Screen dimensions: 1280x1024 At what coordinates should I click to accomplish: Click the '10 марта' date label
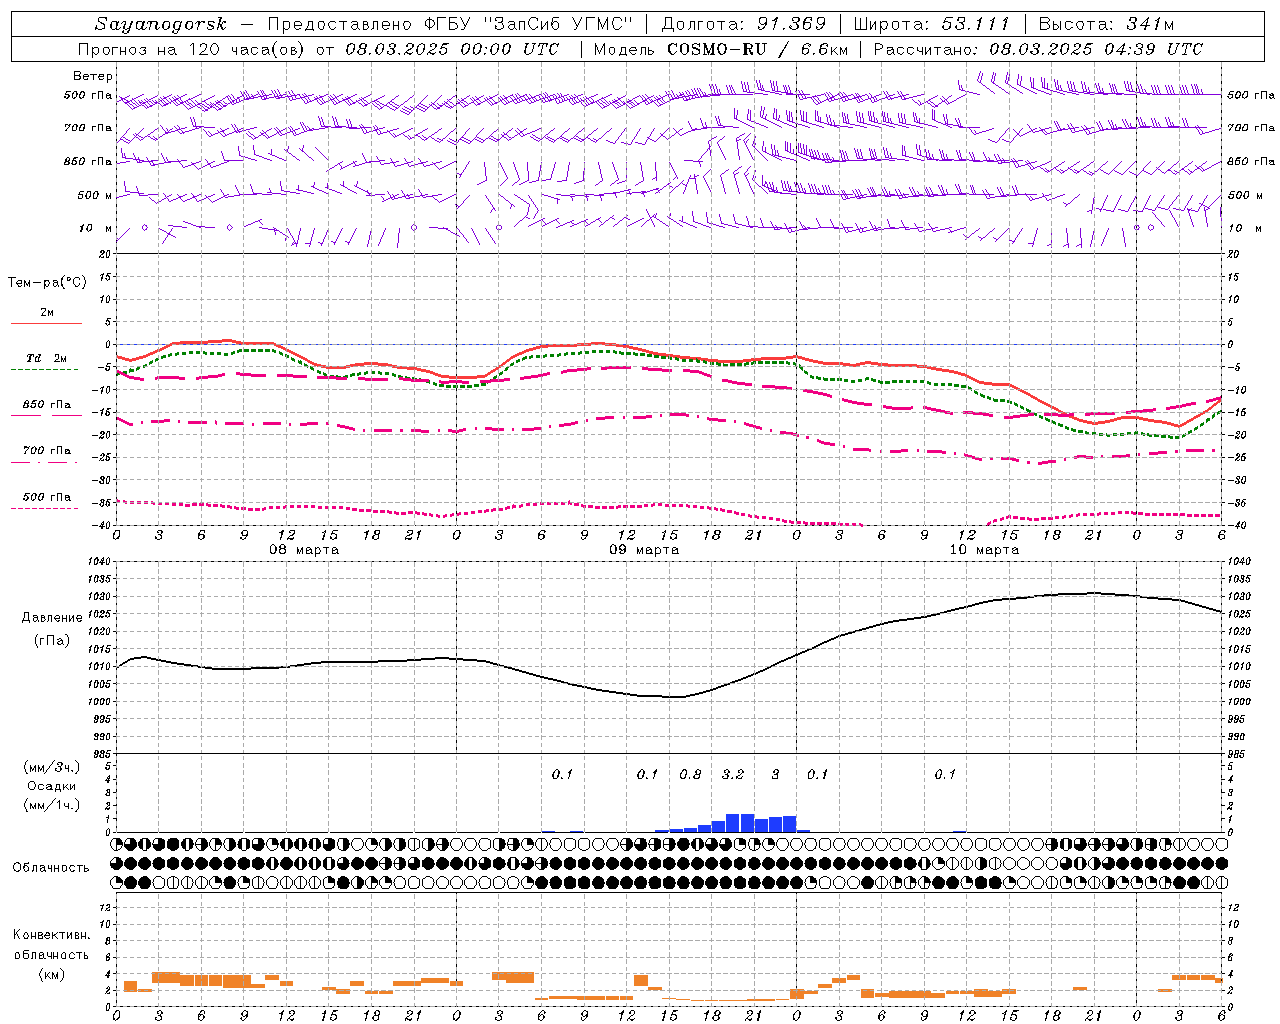click(984, 550)
